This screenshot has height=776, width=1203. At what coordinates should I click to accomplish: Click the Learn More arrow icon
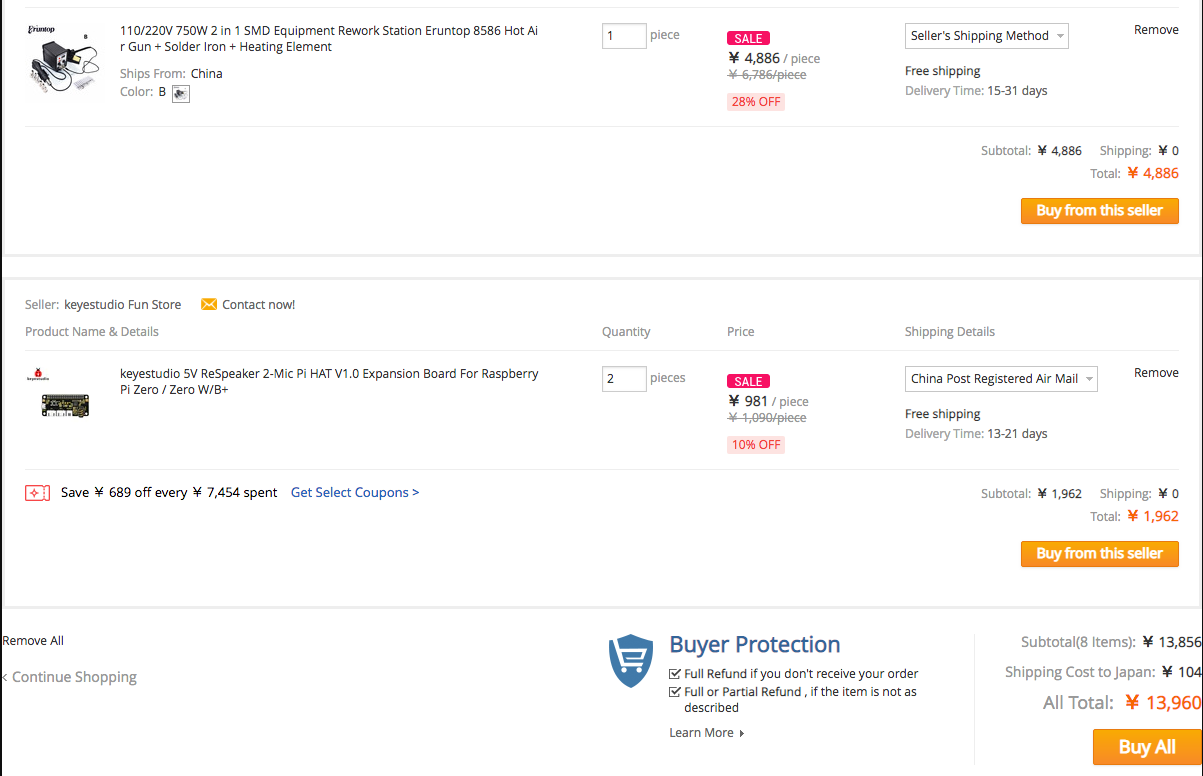click(x=742, y=733)
